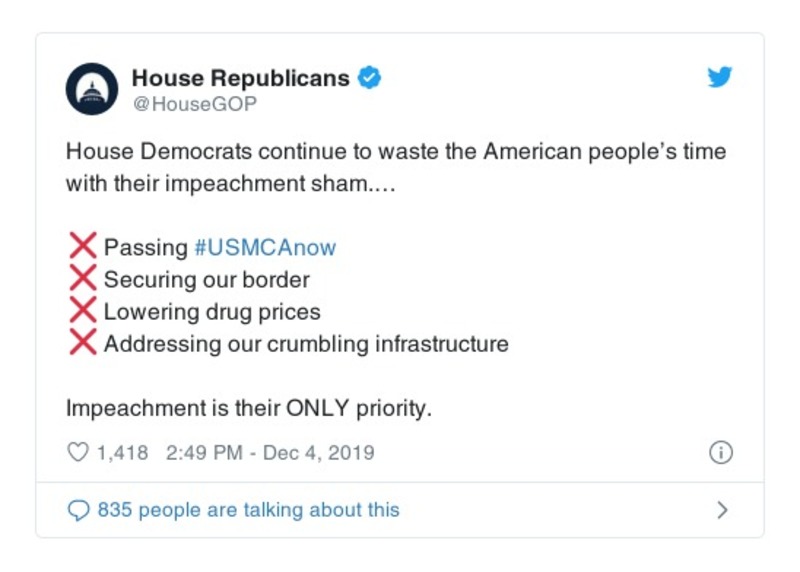Click the red X beside Passing #USMCAnow

(x=82, y=247)
